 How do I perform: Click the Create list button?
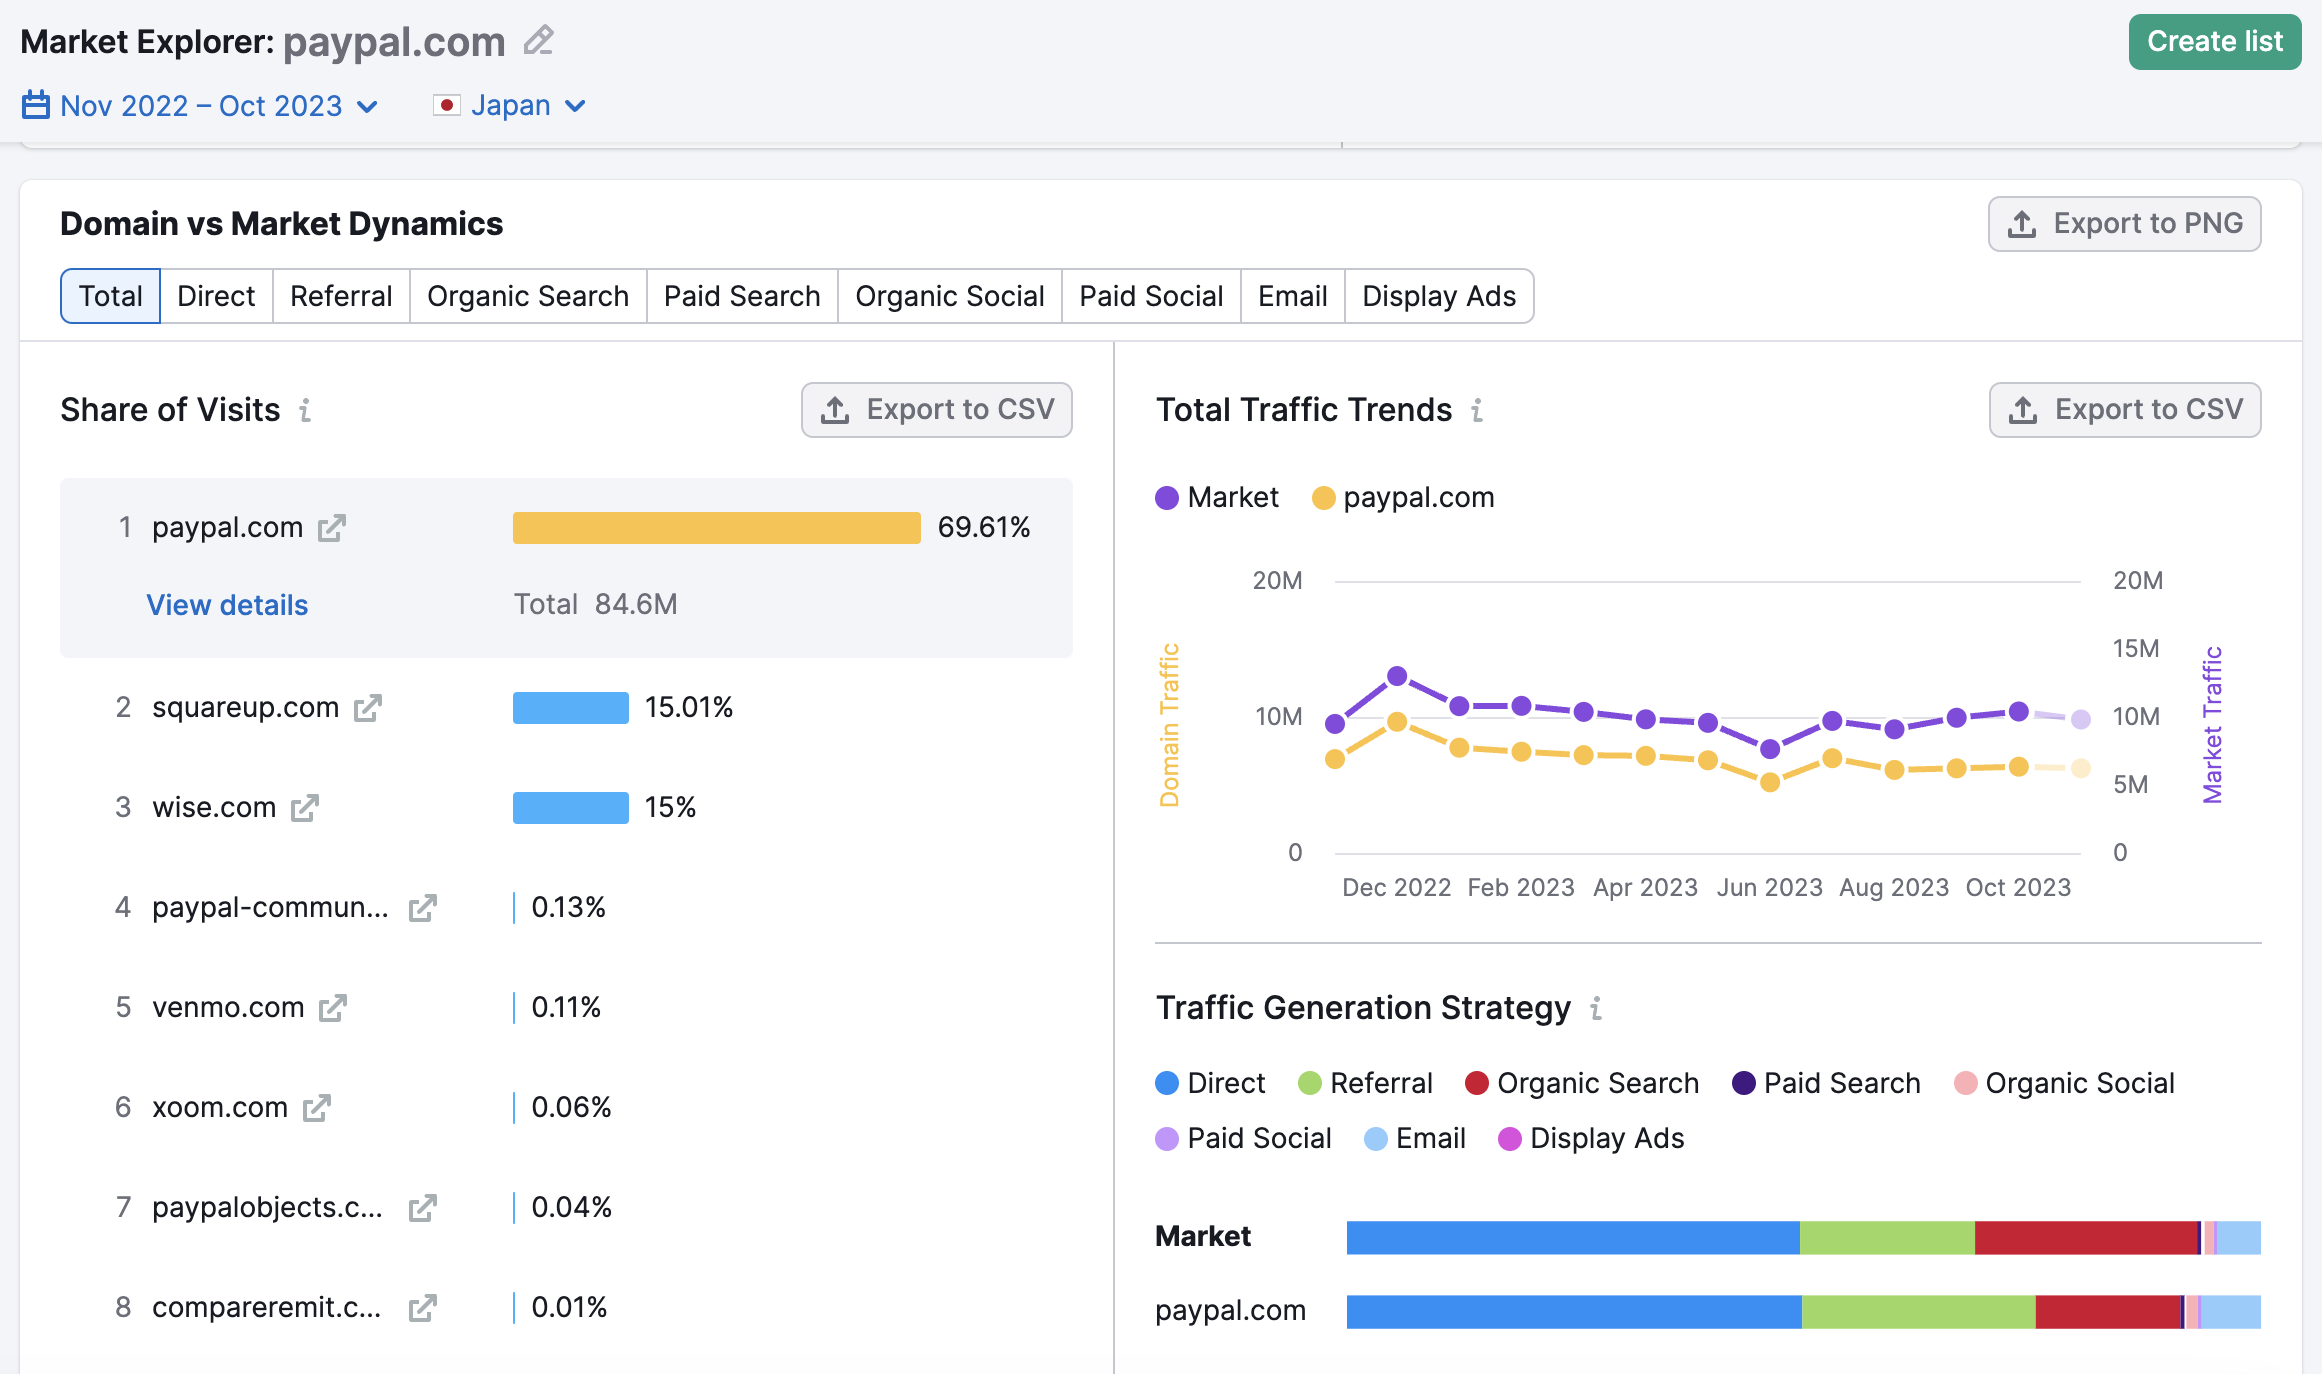[2214, 41]
